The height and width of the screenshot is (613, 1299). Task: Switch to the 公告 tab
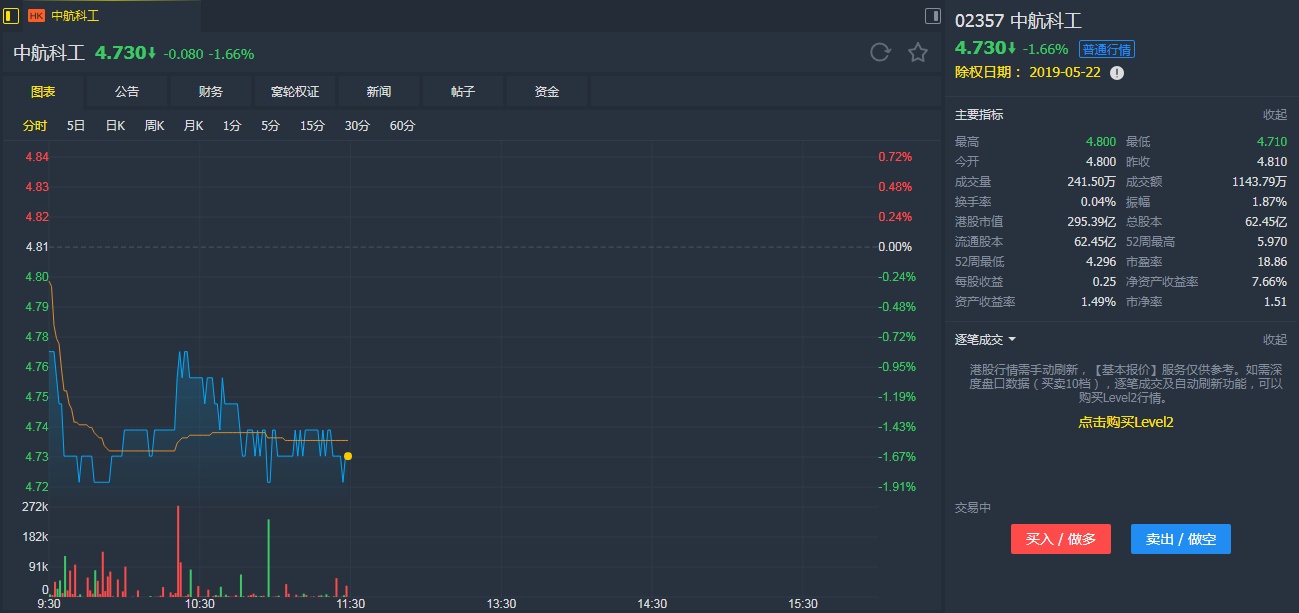tap(127, 92)
